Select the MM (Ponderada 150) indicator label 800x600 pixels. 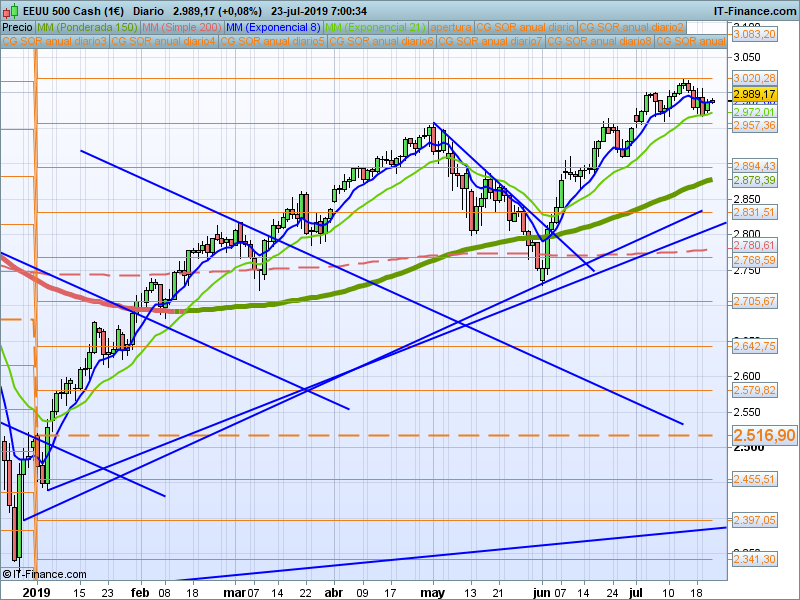[x=86, y=27]
